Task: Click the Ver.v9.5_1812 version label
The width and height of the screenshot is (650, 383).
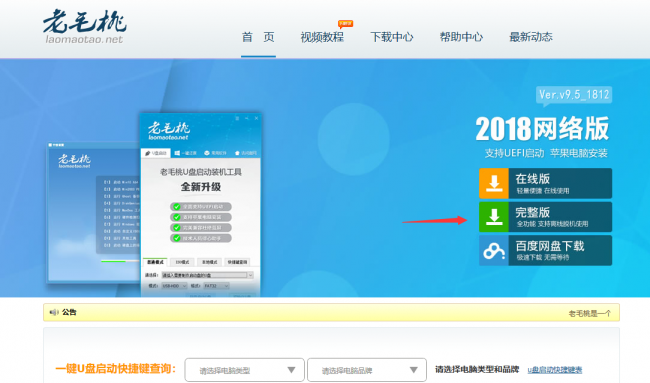Action: coord(574,95)
